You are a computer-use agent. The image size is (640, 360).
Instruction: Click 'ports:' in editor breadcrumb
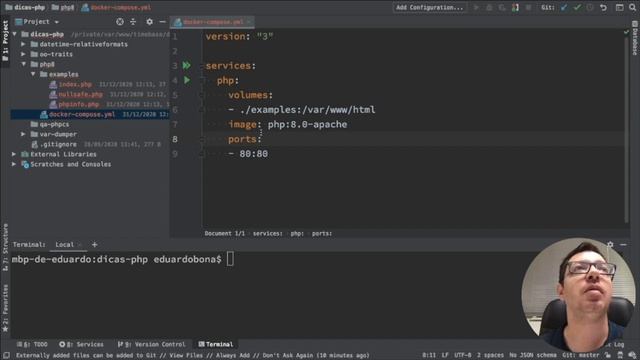coord(322,233)
